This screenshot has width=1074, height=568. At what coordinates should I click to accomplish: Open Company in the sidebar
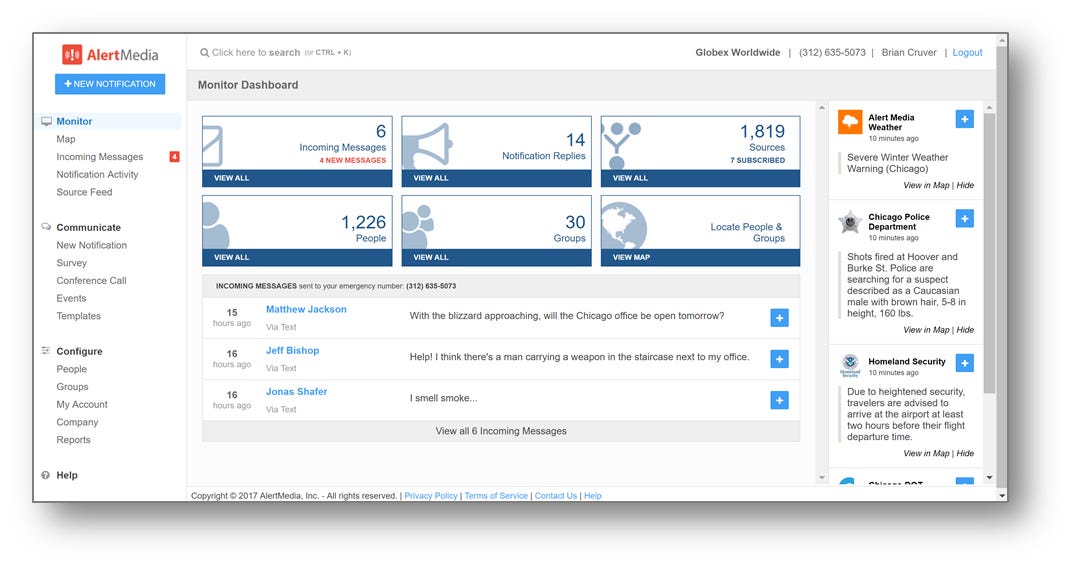coord(77,423)
